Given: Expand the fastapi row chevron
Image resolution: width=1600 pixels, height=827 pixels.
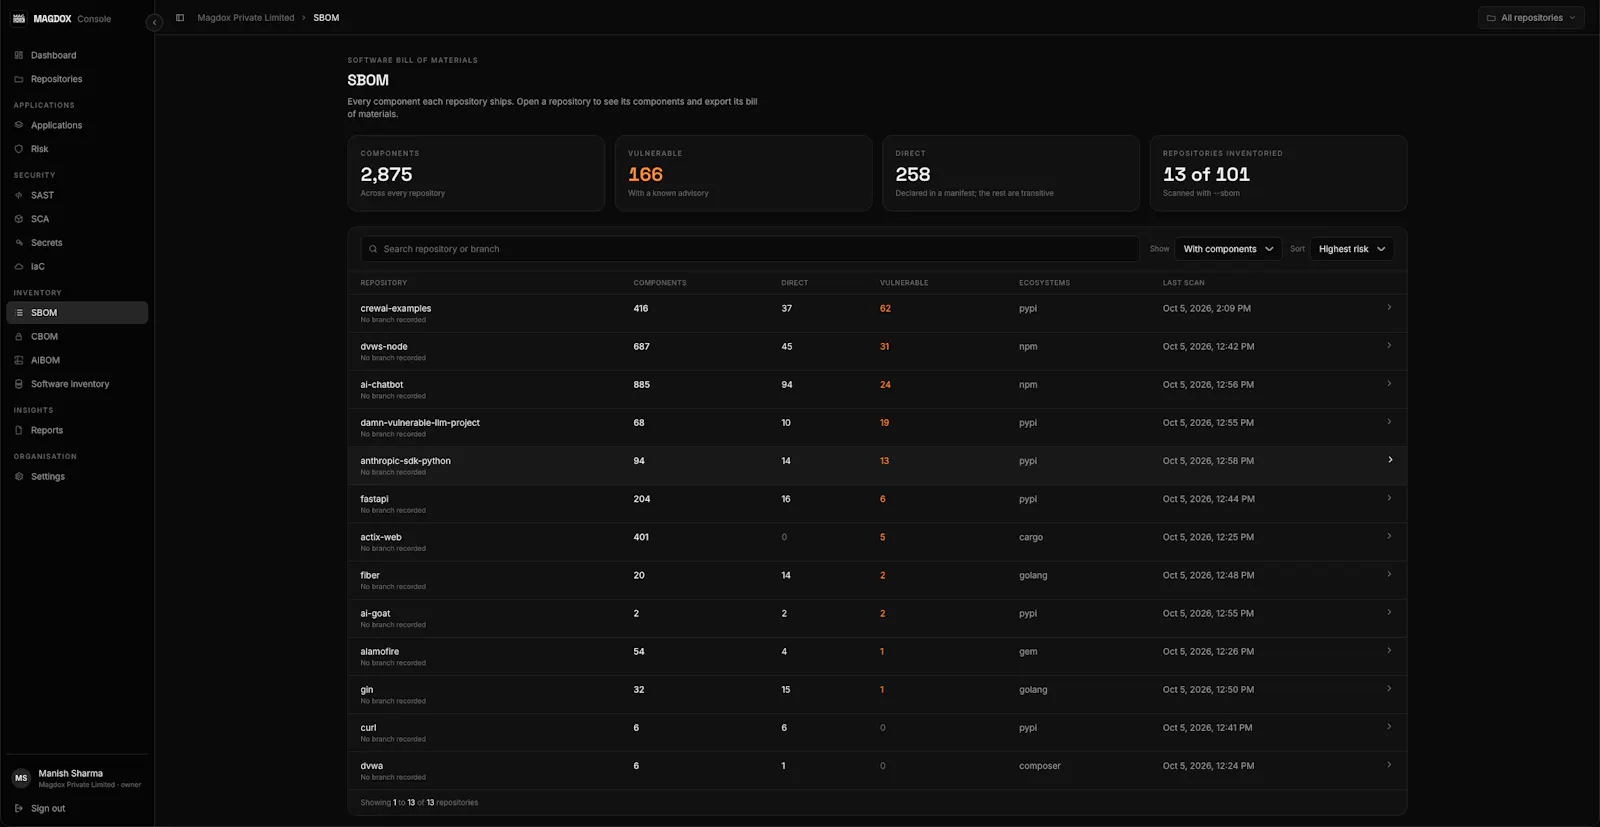Looking at the screenshot, I should [x=1389, y=498].
